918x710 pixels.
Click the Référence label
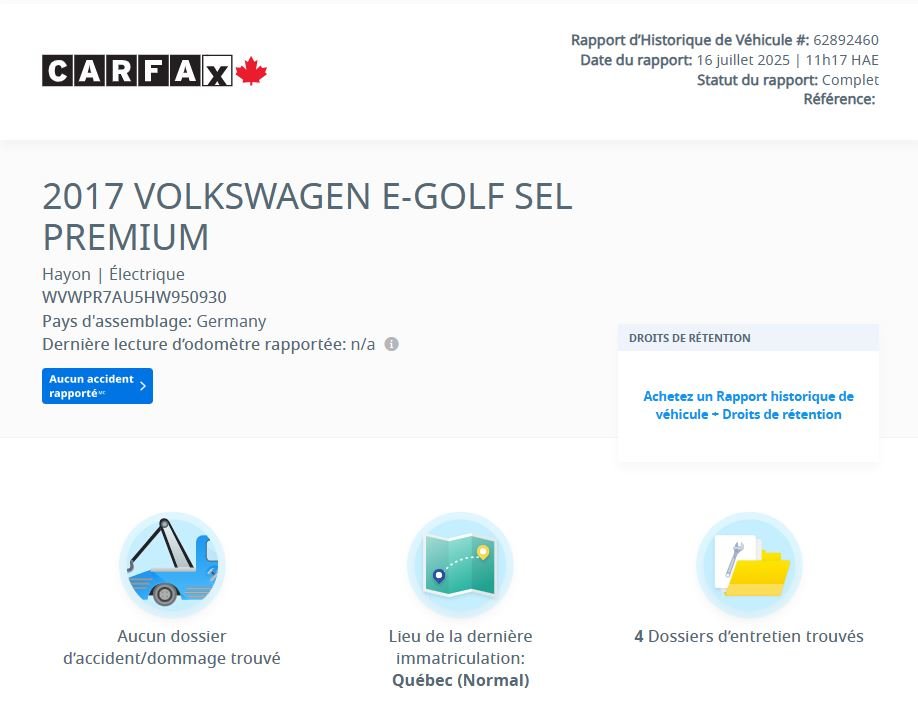pyautogui.click(x=839, y=99)
